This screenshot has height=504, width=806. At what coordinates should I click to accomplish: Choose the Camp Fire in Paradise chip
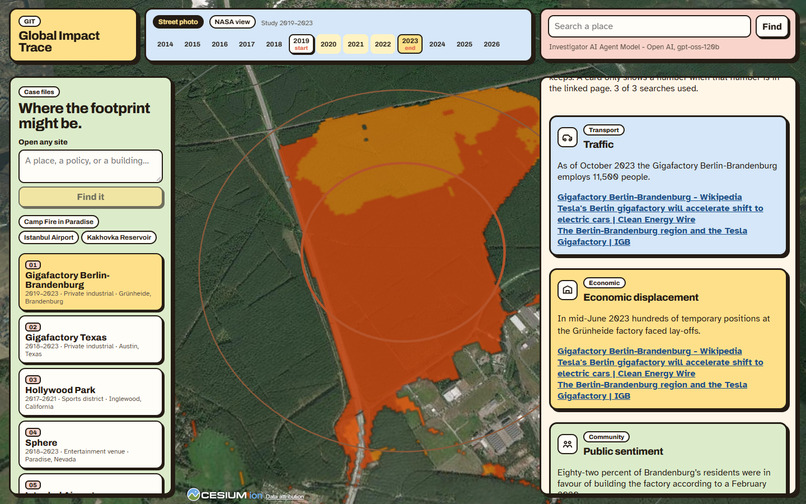pos(59,222)
